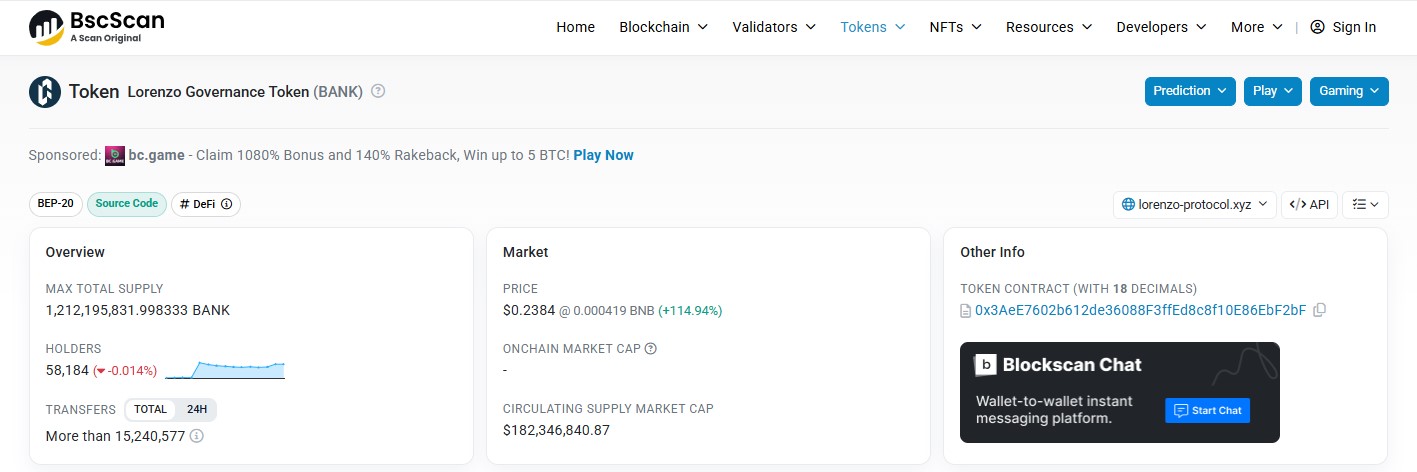Viewport: 1417px width, 472px height.
Task: Copy the token contract address
Action: click(x=1319, y=310)
